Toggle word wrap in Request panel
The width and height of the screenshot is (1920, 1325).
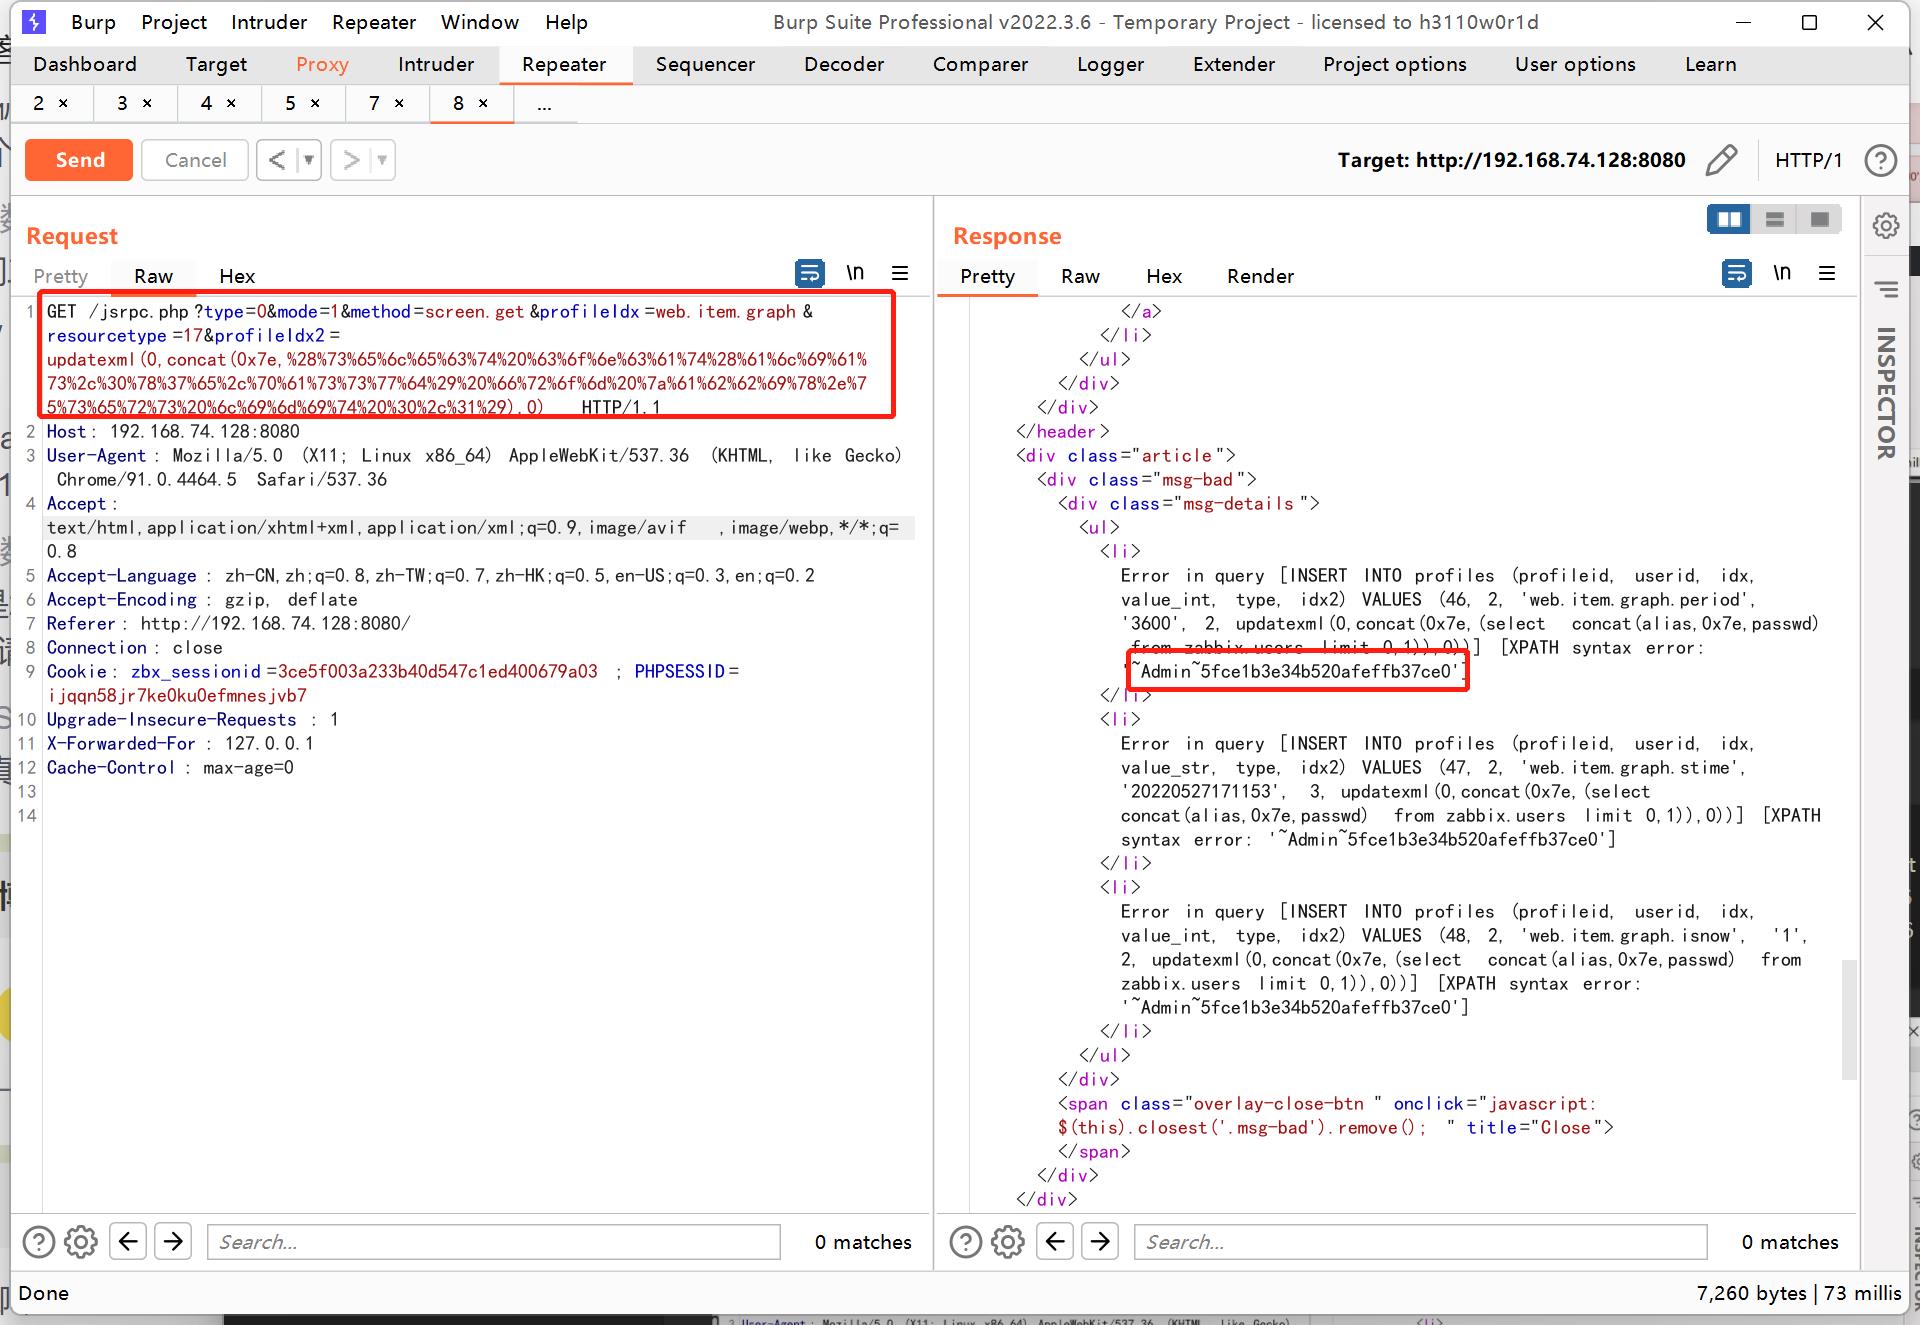click(809, 273)
